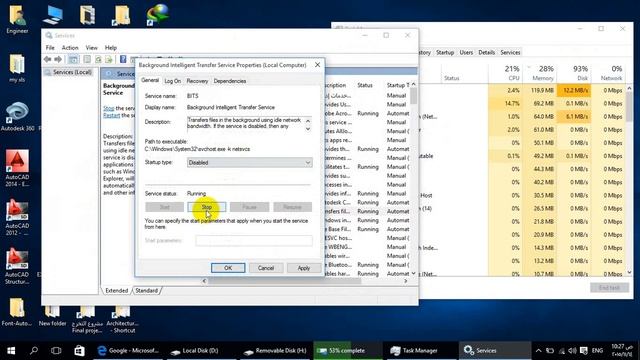Open the File menu in Services
This screenshot has height=360, width=640.
tap(50, 48)
